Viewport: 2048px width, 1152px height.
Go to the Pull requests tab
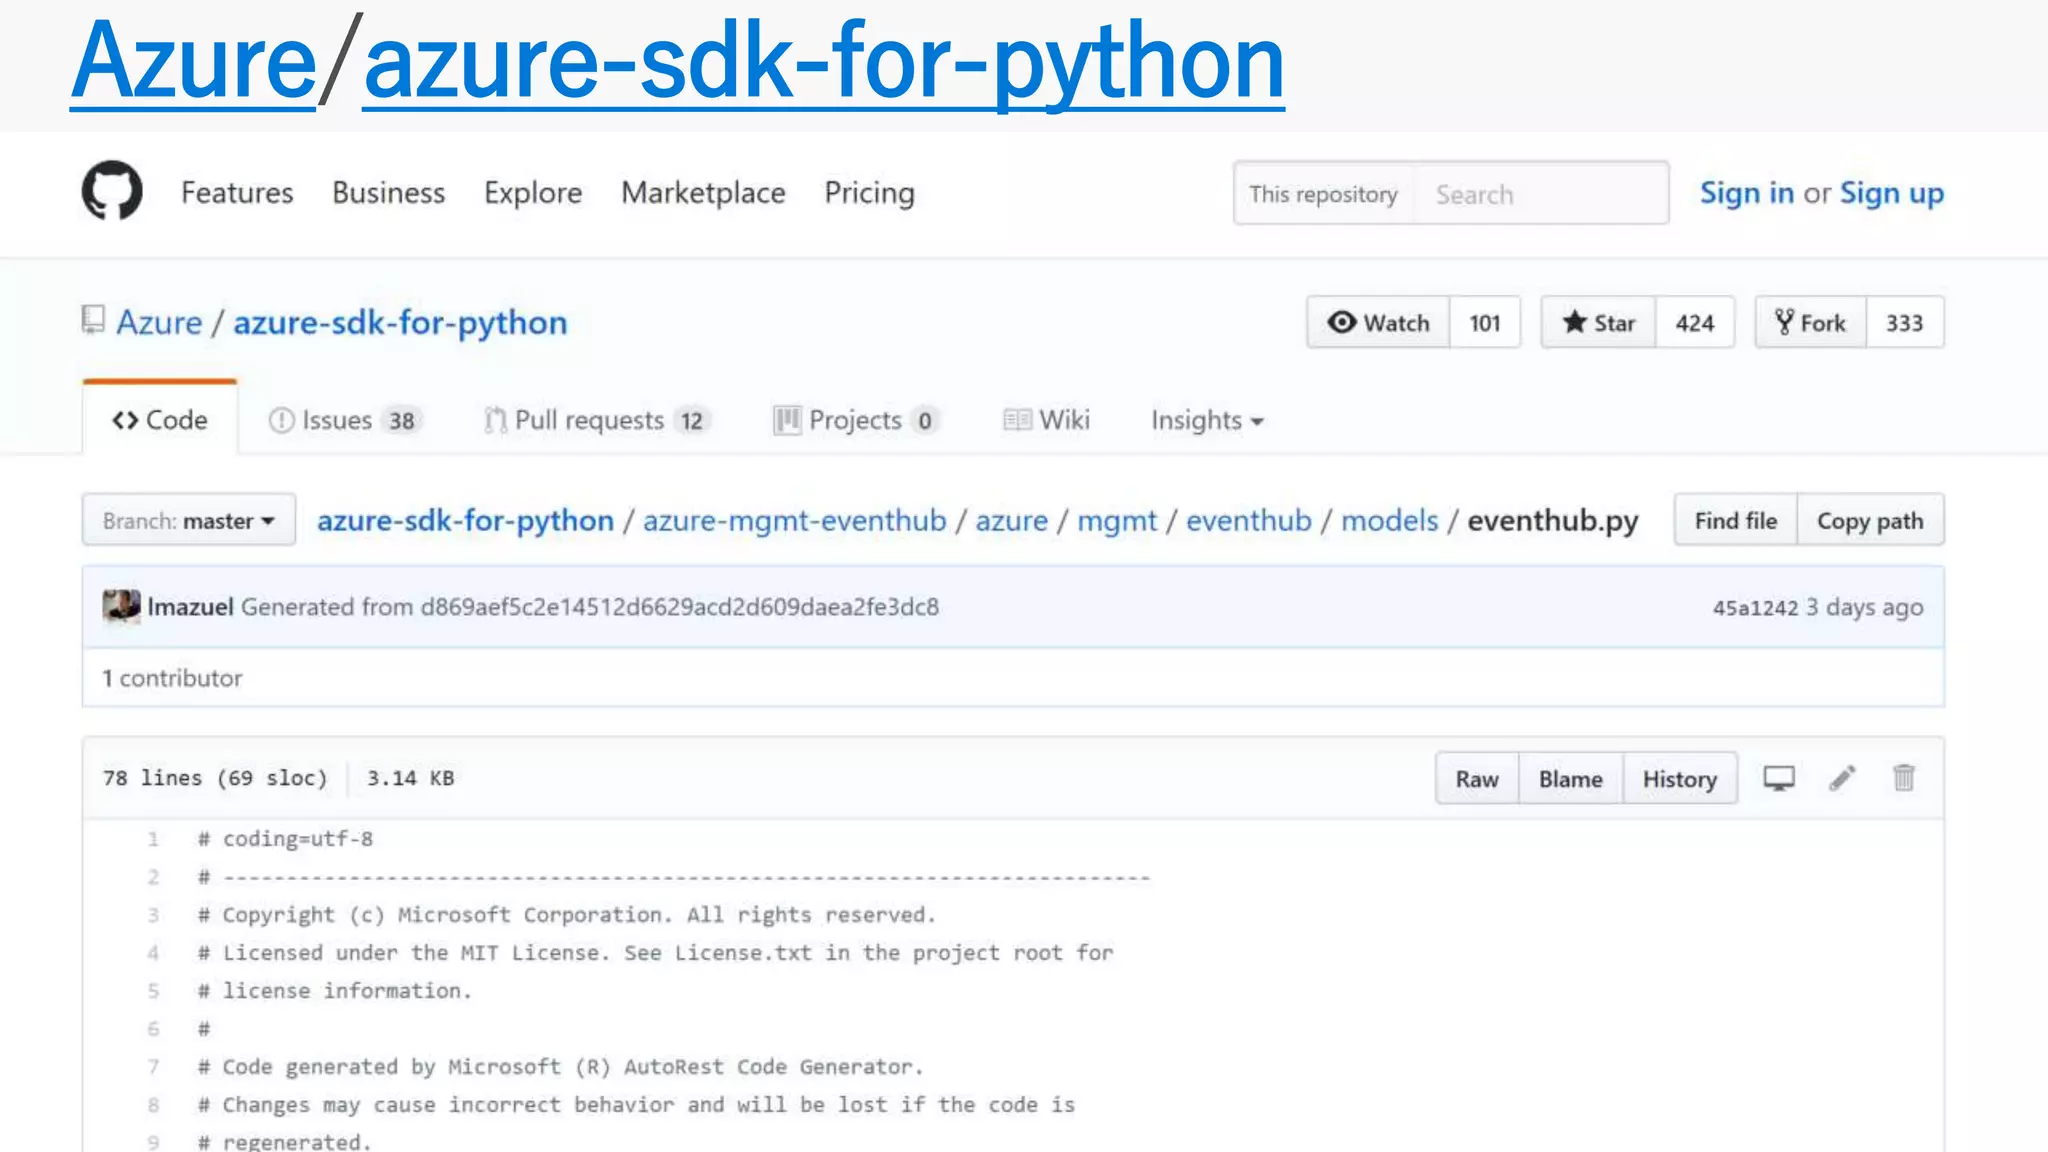[597, 420]
